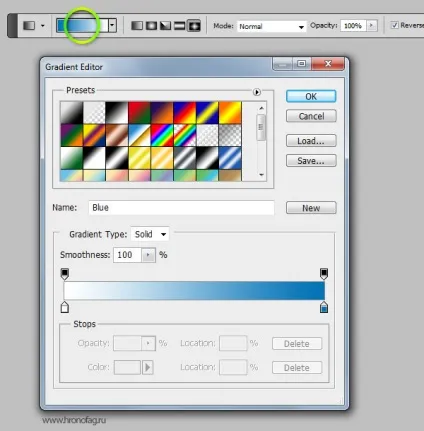Click the Name field containing Blue

point(181,208)
